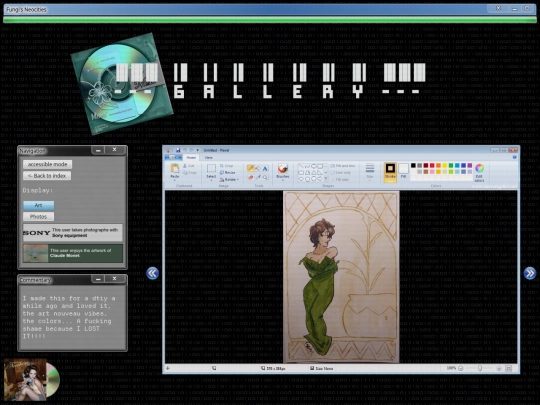Expand the Brushes dropdown arrow
This screenshot has height=405, width=540.
(283, 180)
